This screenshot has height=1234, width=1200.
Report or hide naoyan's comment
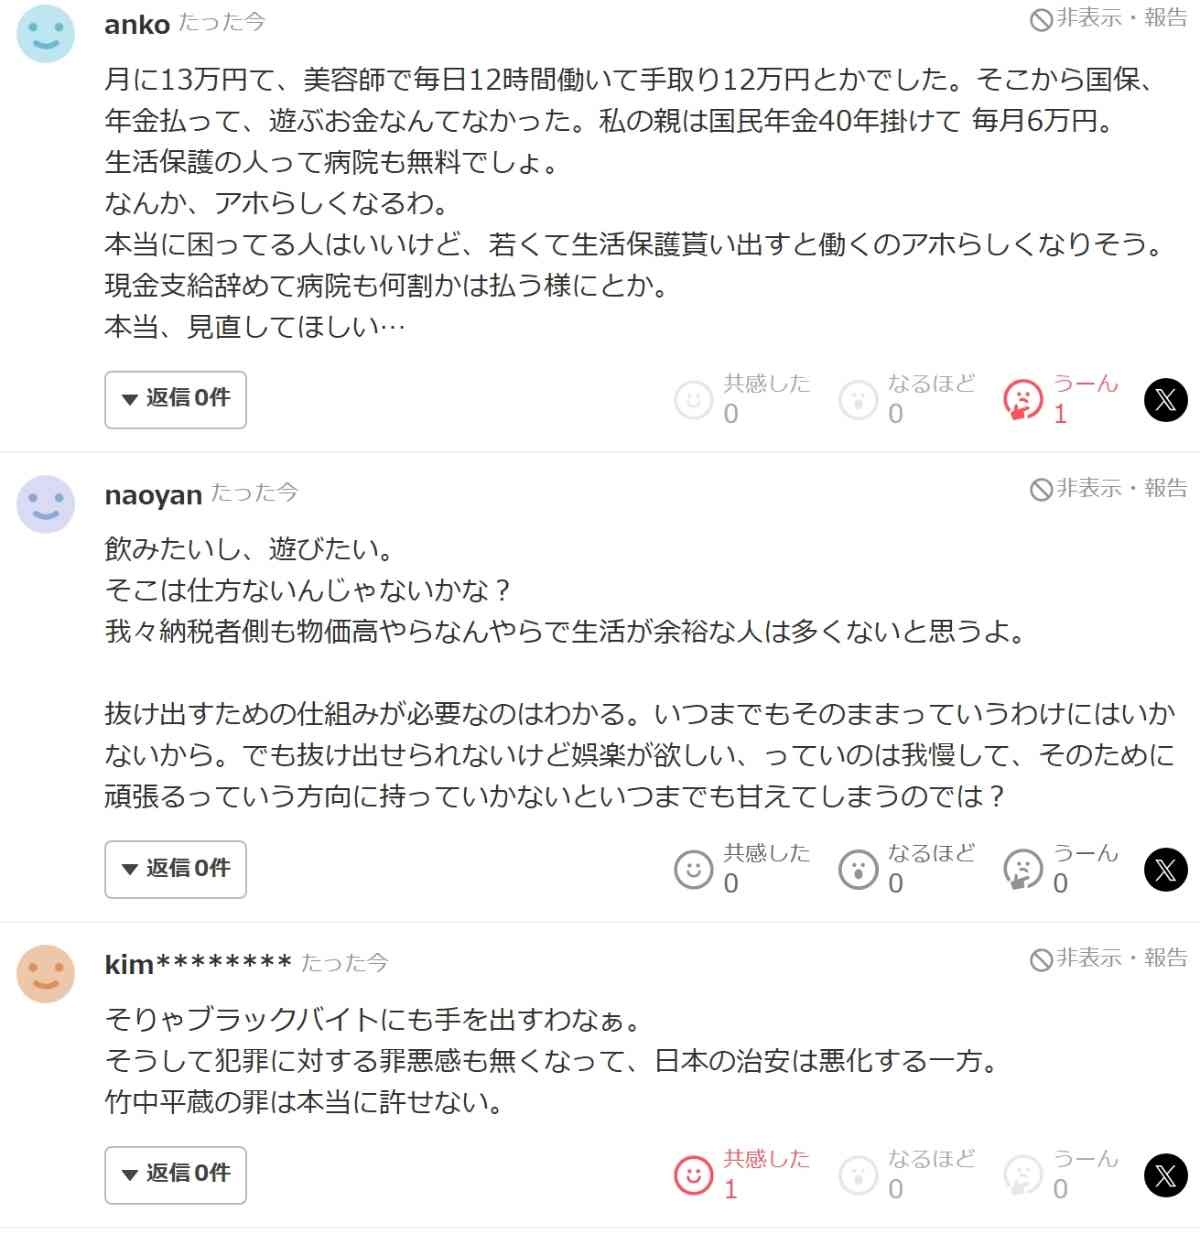1109,488
